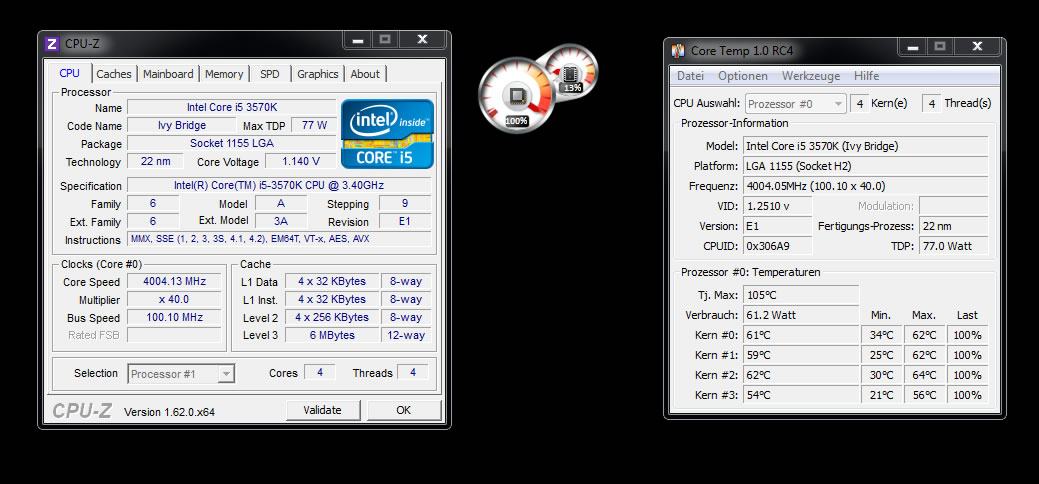
Task: Click the Kern #1 temperature 59°C
Action: (801, 355)
